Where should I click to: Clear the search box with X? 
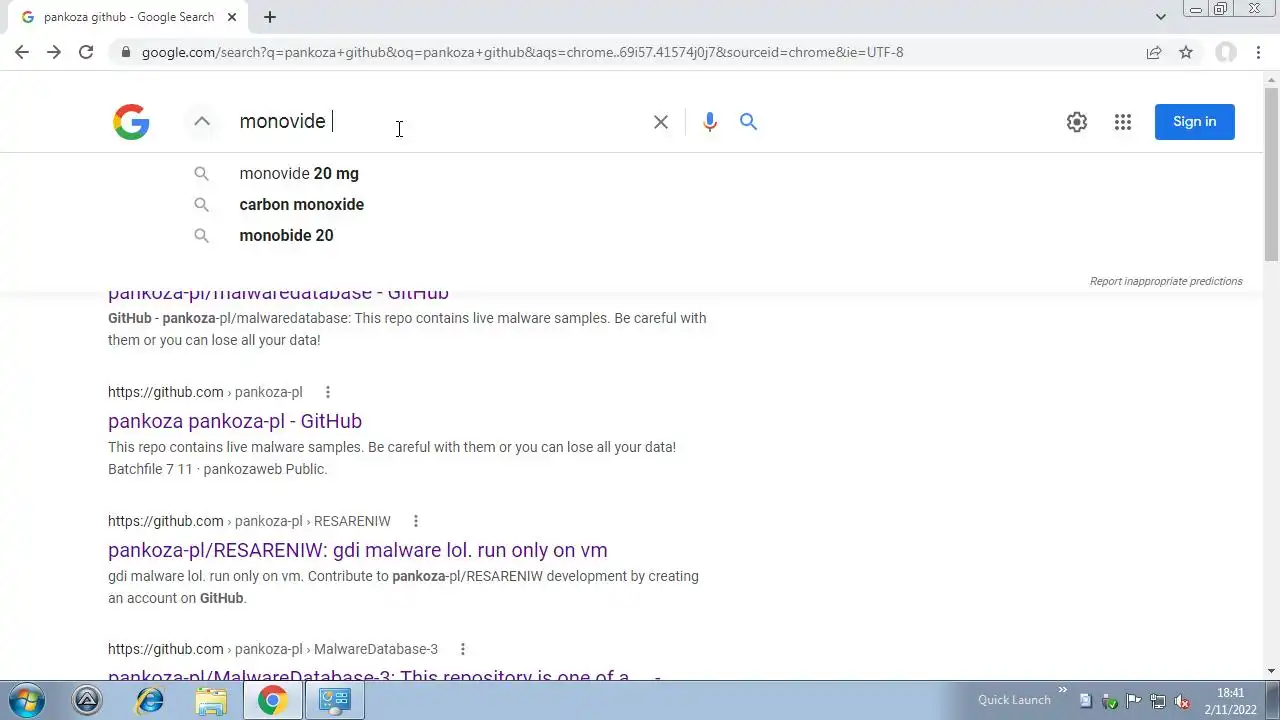point(661,122)
